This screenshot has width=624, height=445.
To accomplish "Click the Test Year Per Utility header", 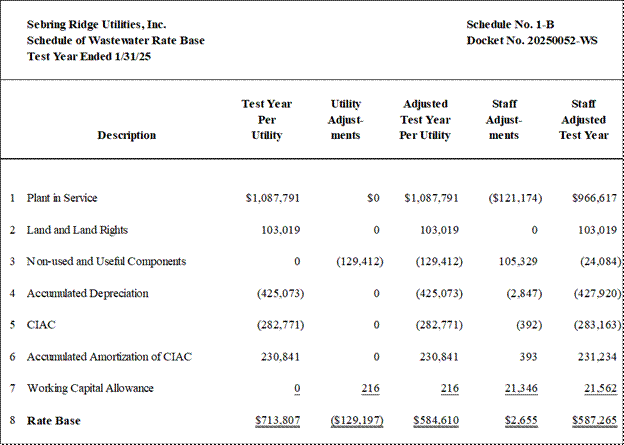I will point(267,120).
